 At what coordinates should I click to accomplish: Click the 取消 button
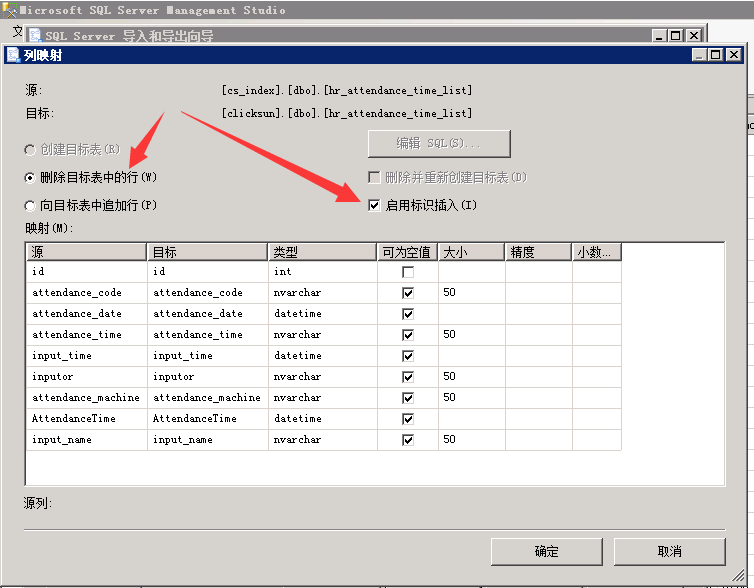669,551
